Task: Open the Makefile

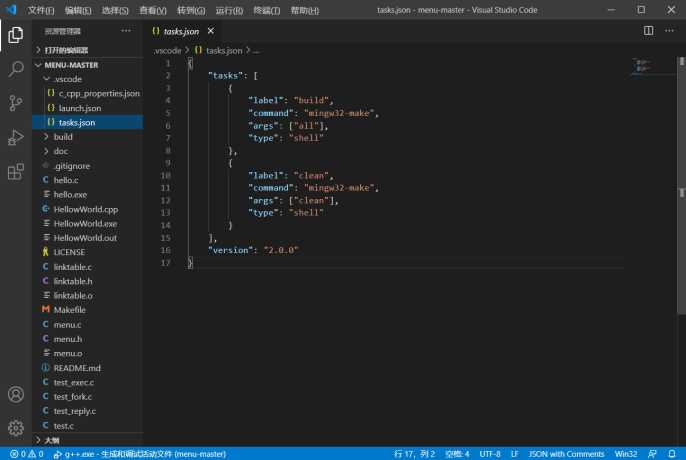Action: click(88, 309)
